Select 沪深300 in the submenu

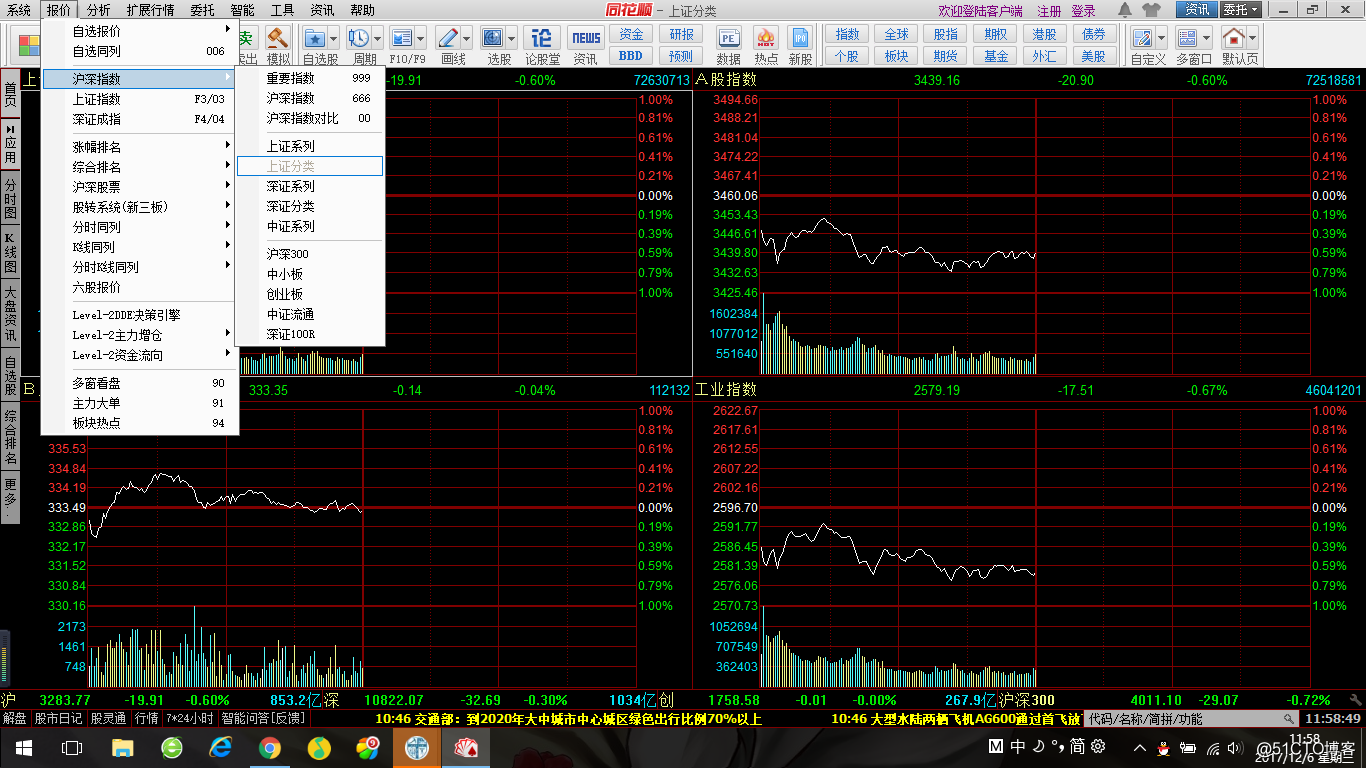[x=310, y=254]
